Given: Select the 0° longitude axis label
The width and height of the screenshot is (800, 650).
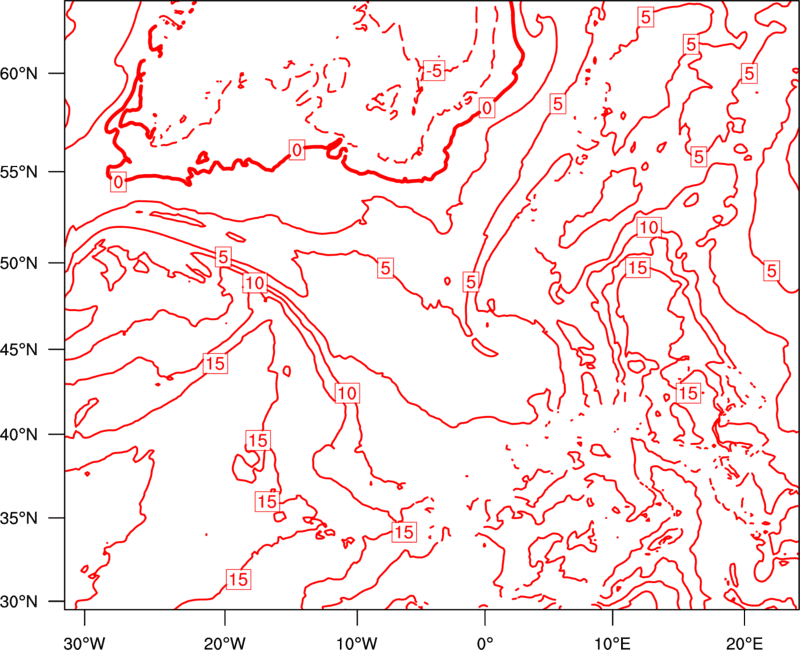Looking at the screenshot, I should 485,643.
